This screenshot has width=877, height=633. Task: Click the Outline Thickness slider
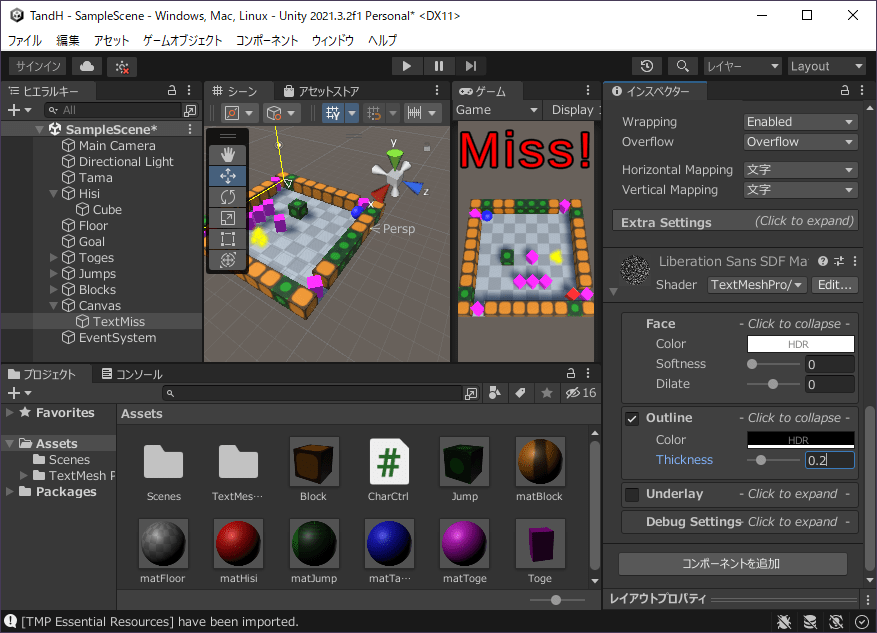(774, 460)
